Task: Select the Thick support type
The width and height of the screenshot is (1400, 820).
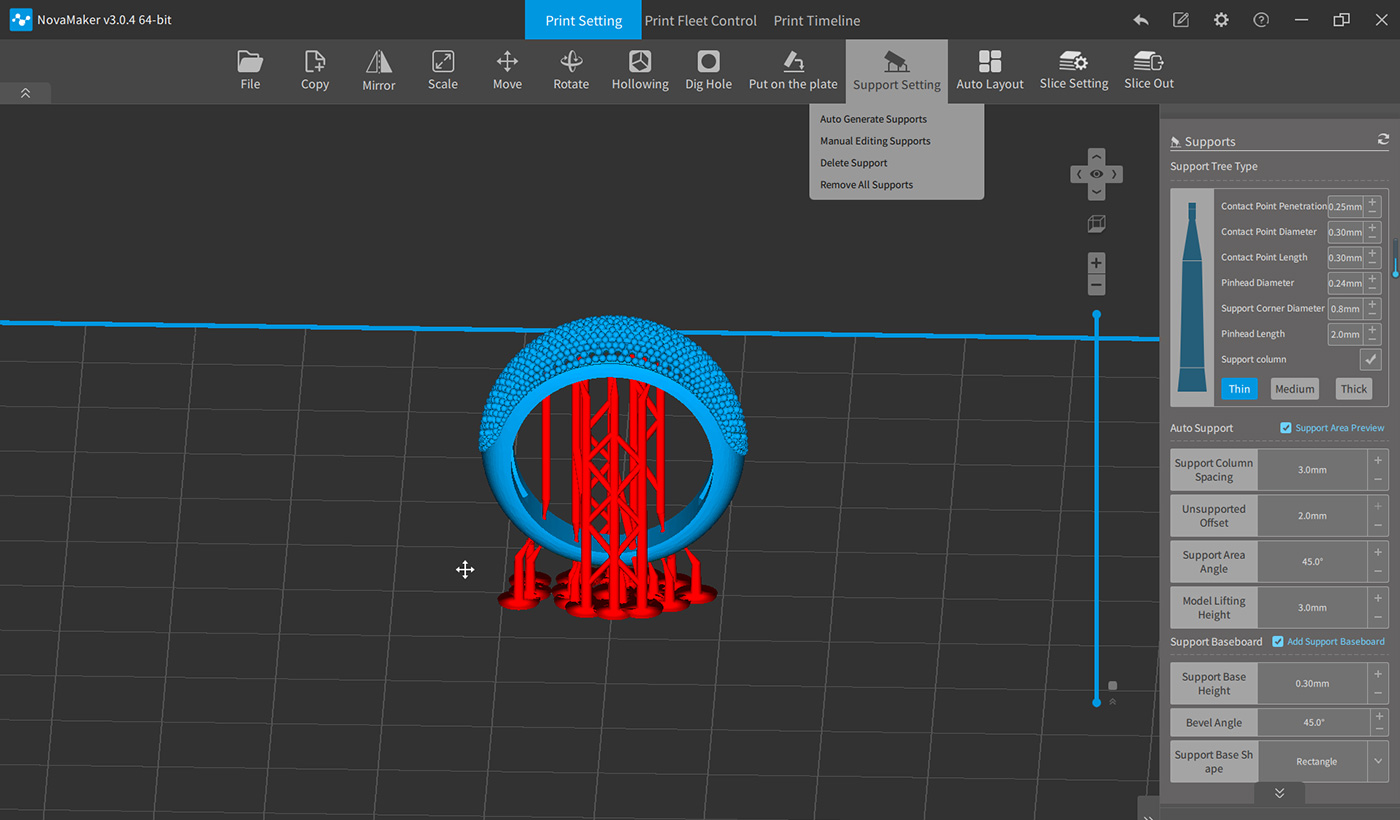Action: pos(1354,389)
